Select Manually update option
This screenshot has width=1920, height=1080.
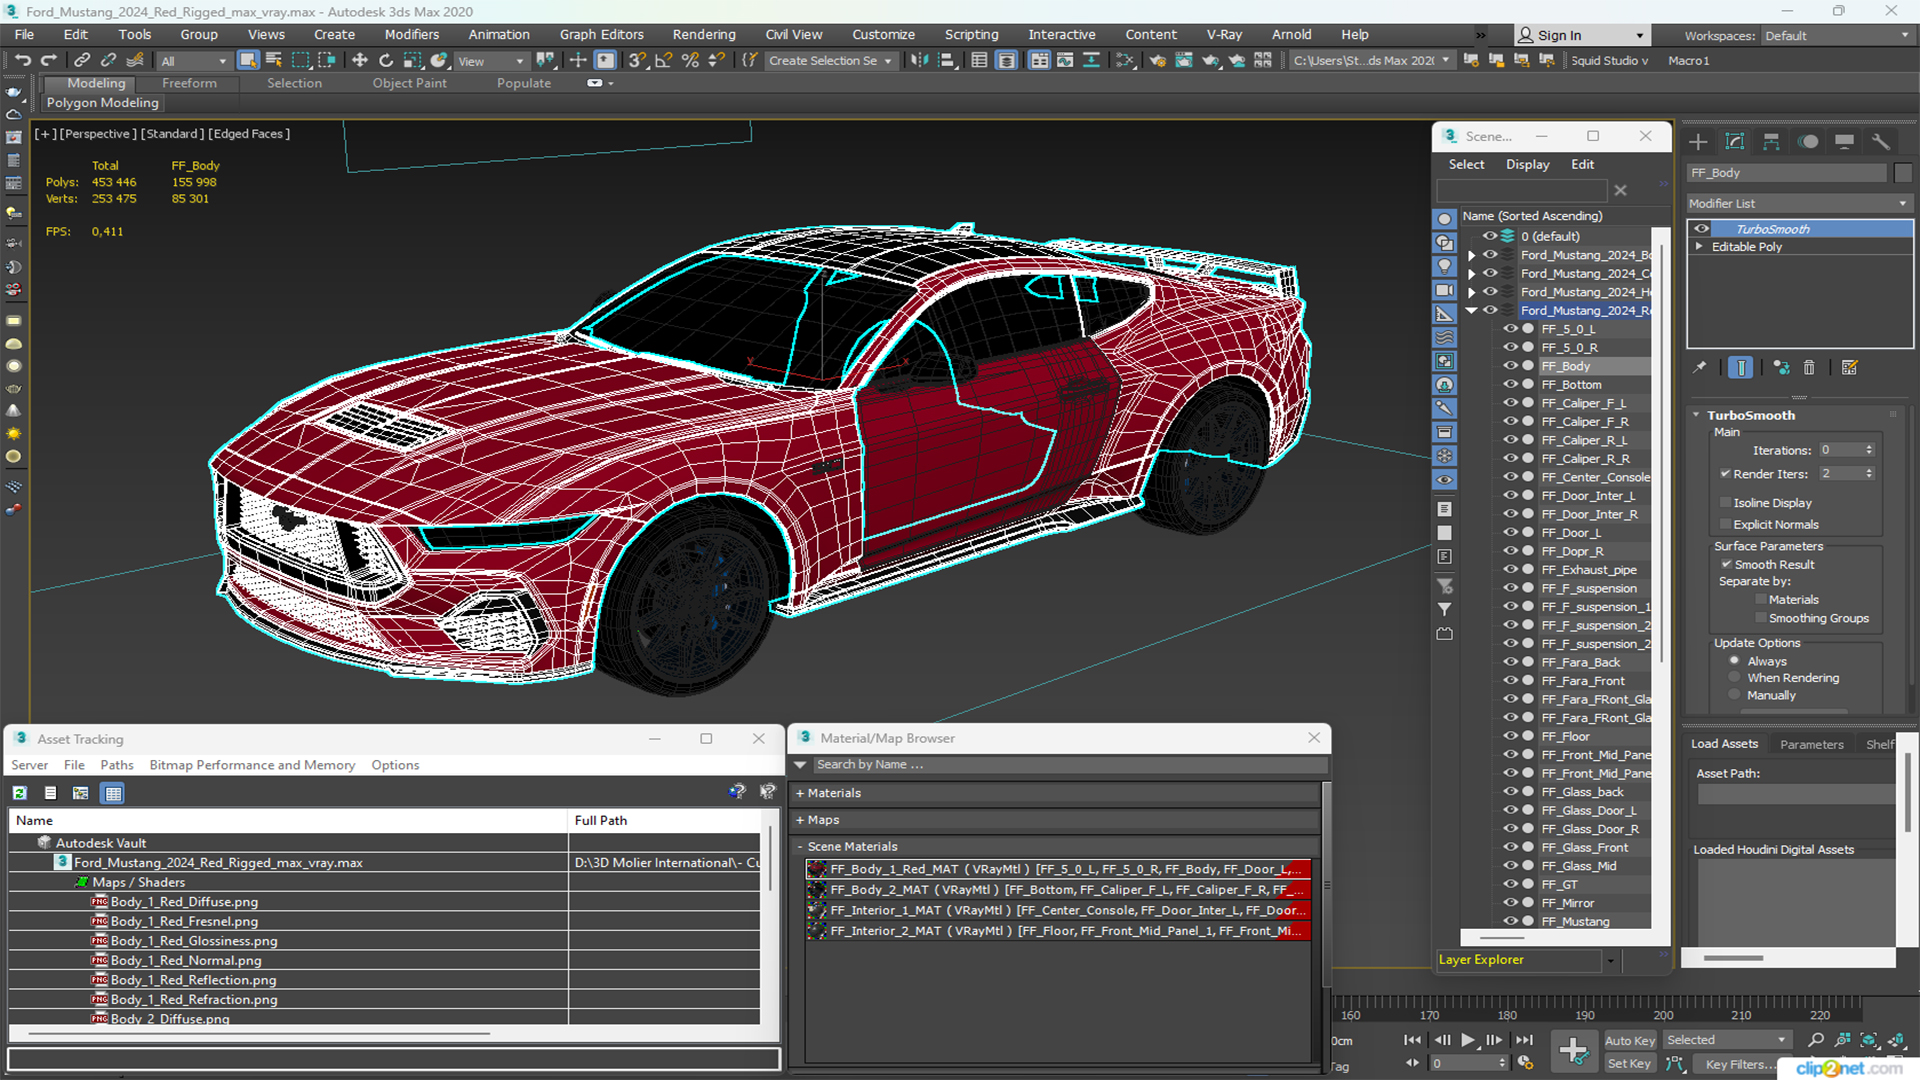(1734, 696)
